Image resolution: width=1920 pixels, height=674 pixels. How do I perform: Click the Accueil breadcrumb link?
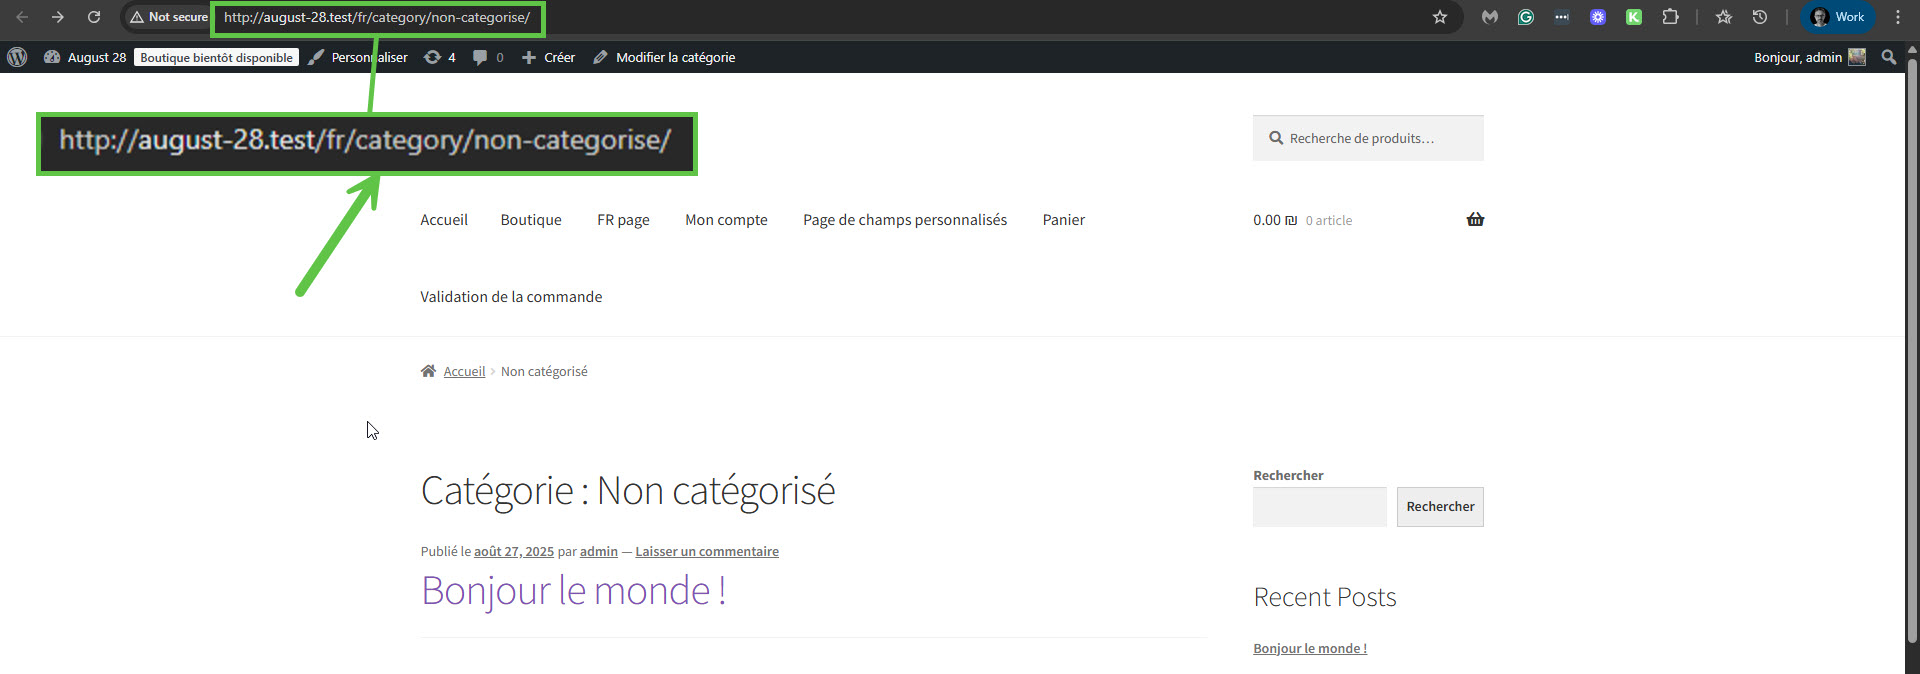tap(464, 371)
